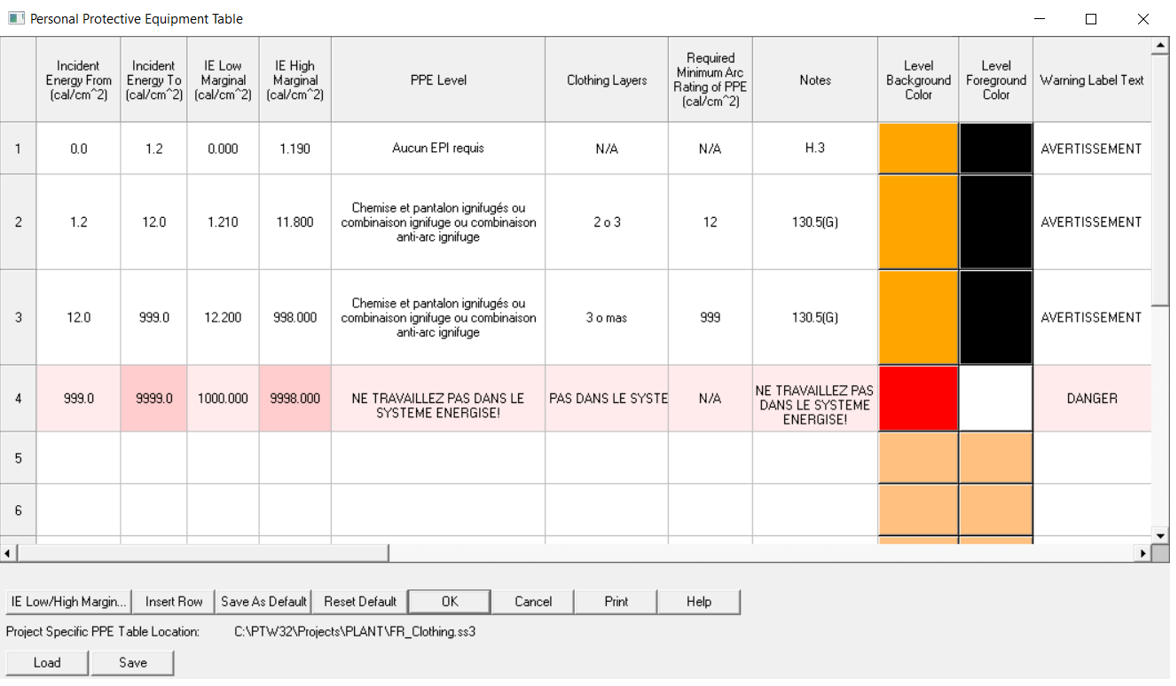This screenshot has width=1176, height=686.
Task: Load a project PPE table file
Action: (47, 663)
